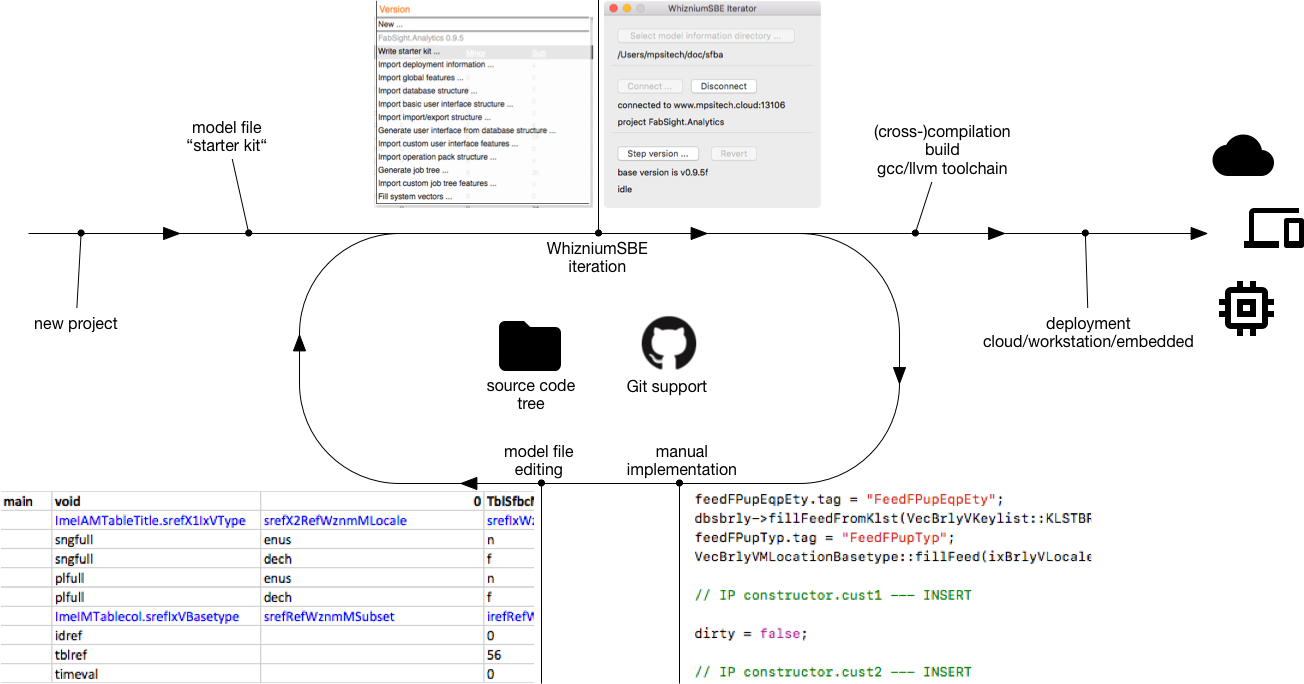Screen dimensions: 1304x684
Task: Select Generate job tree menu entry
Action: [x=485, y=170]
